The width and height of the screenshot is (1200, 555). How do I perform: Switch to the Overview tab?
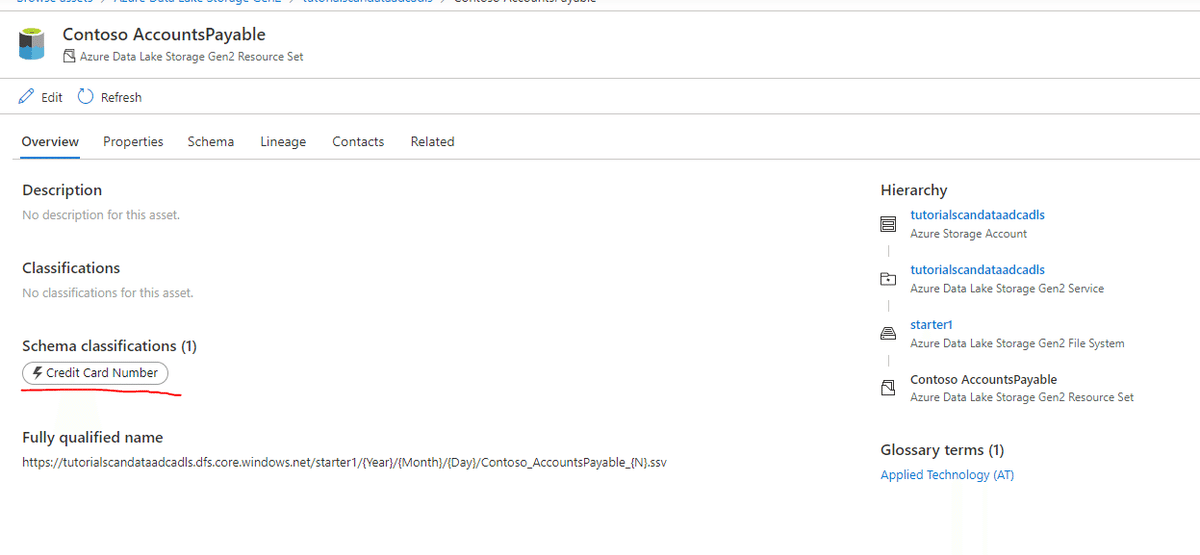pos(50,142)
